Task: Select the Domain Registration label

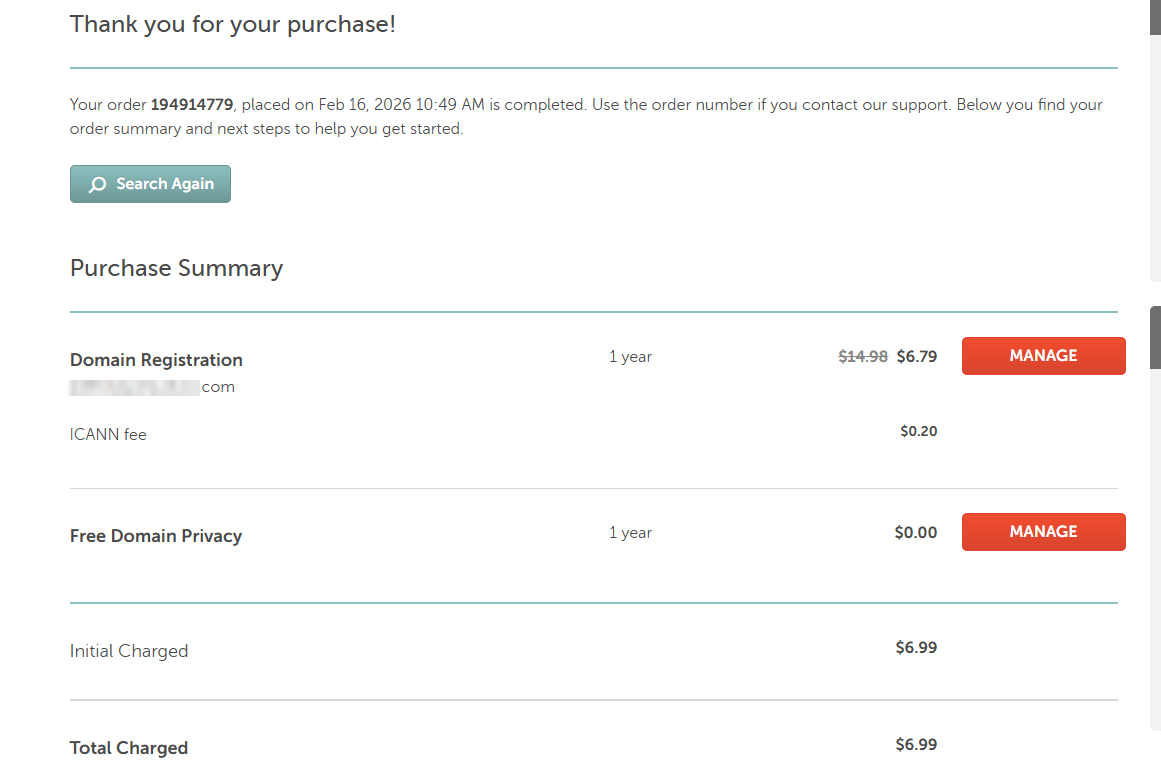Action: [156, 359]
